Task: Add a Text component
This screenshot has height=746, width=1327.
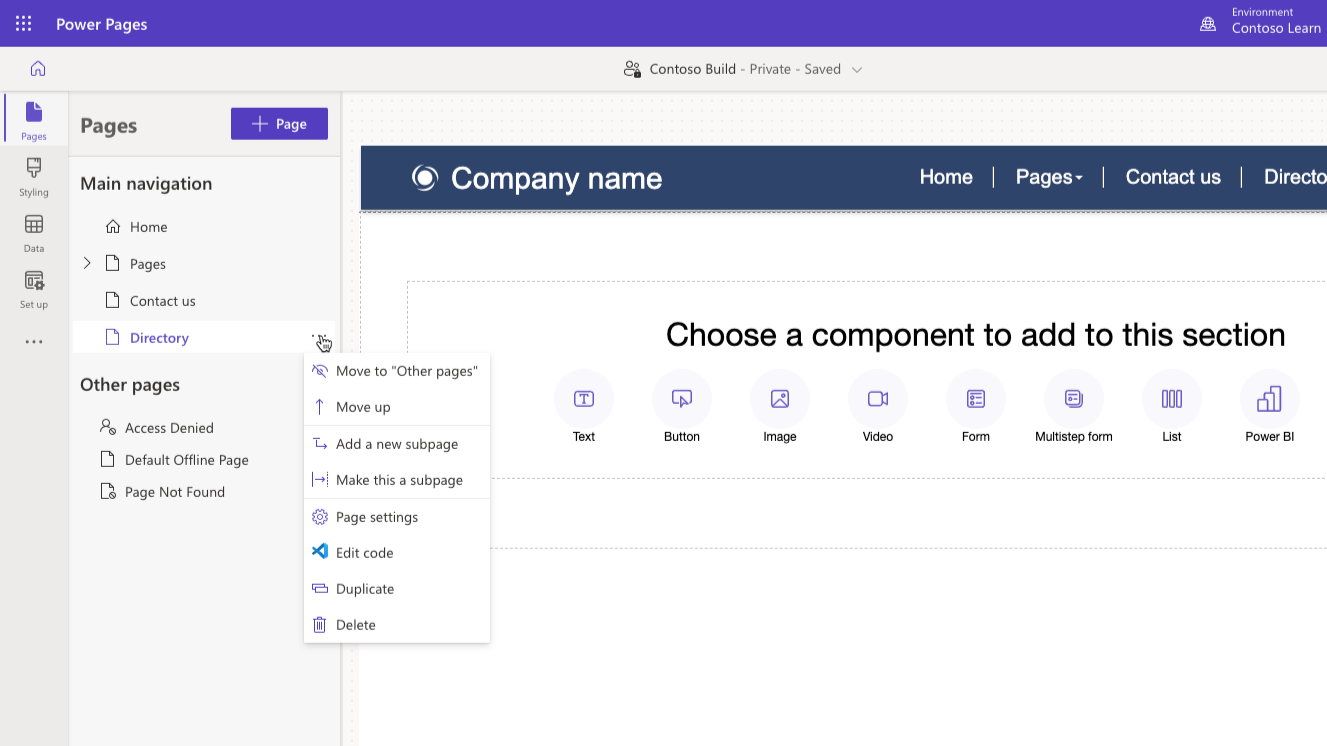Action: click(584, 407)
